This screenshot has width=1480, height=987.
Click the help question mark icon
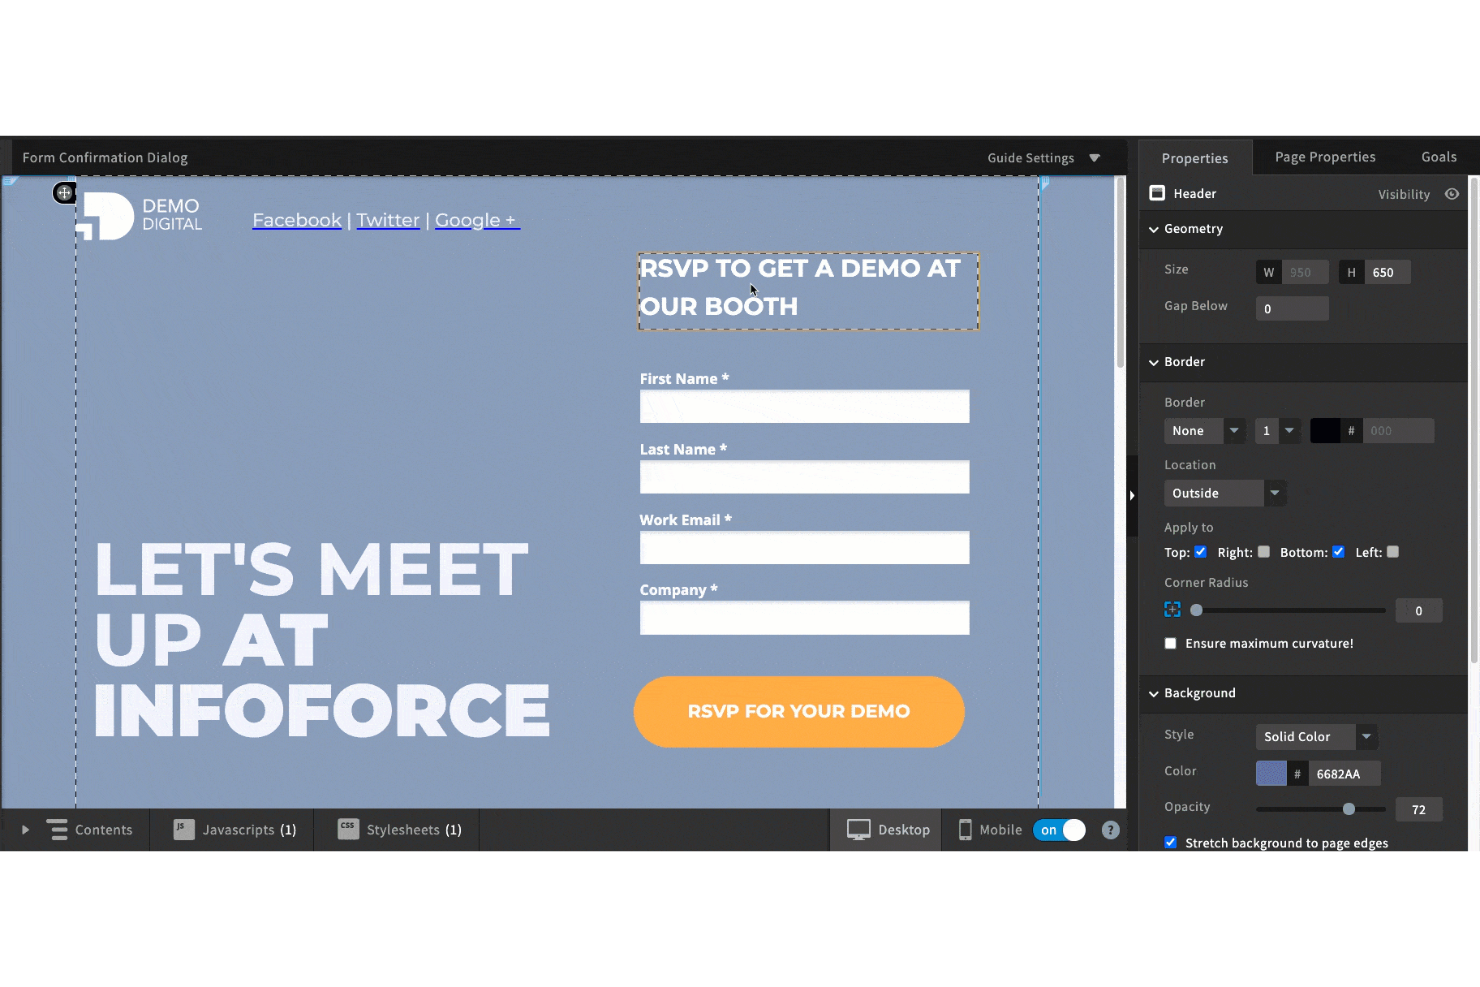coord(1110,829)
